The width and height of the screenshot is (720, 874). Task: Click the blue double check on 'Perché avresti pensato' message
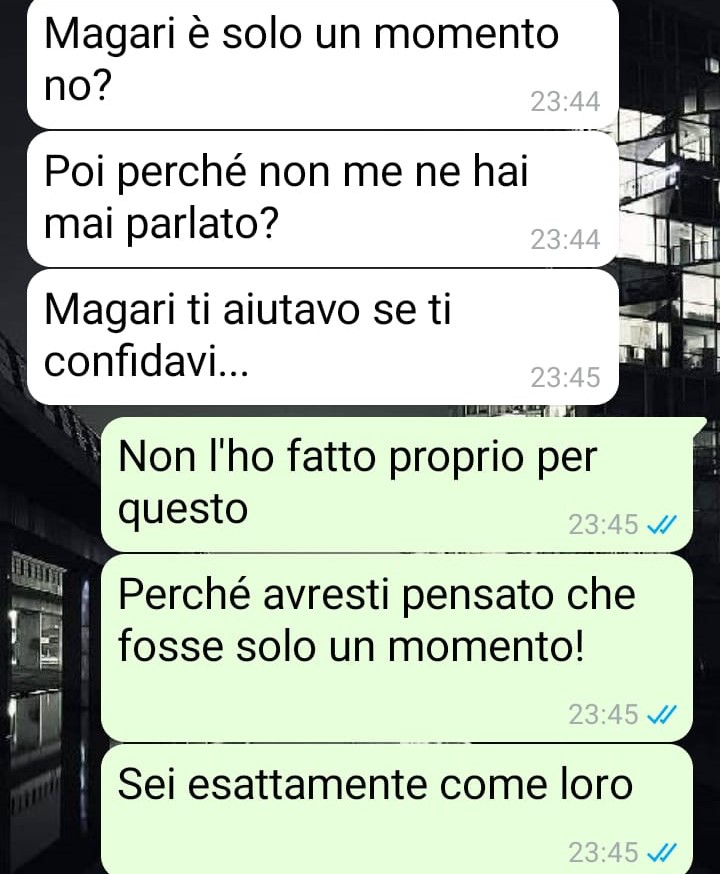[661, 714]
